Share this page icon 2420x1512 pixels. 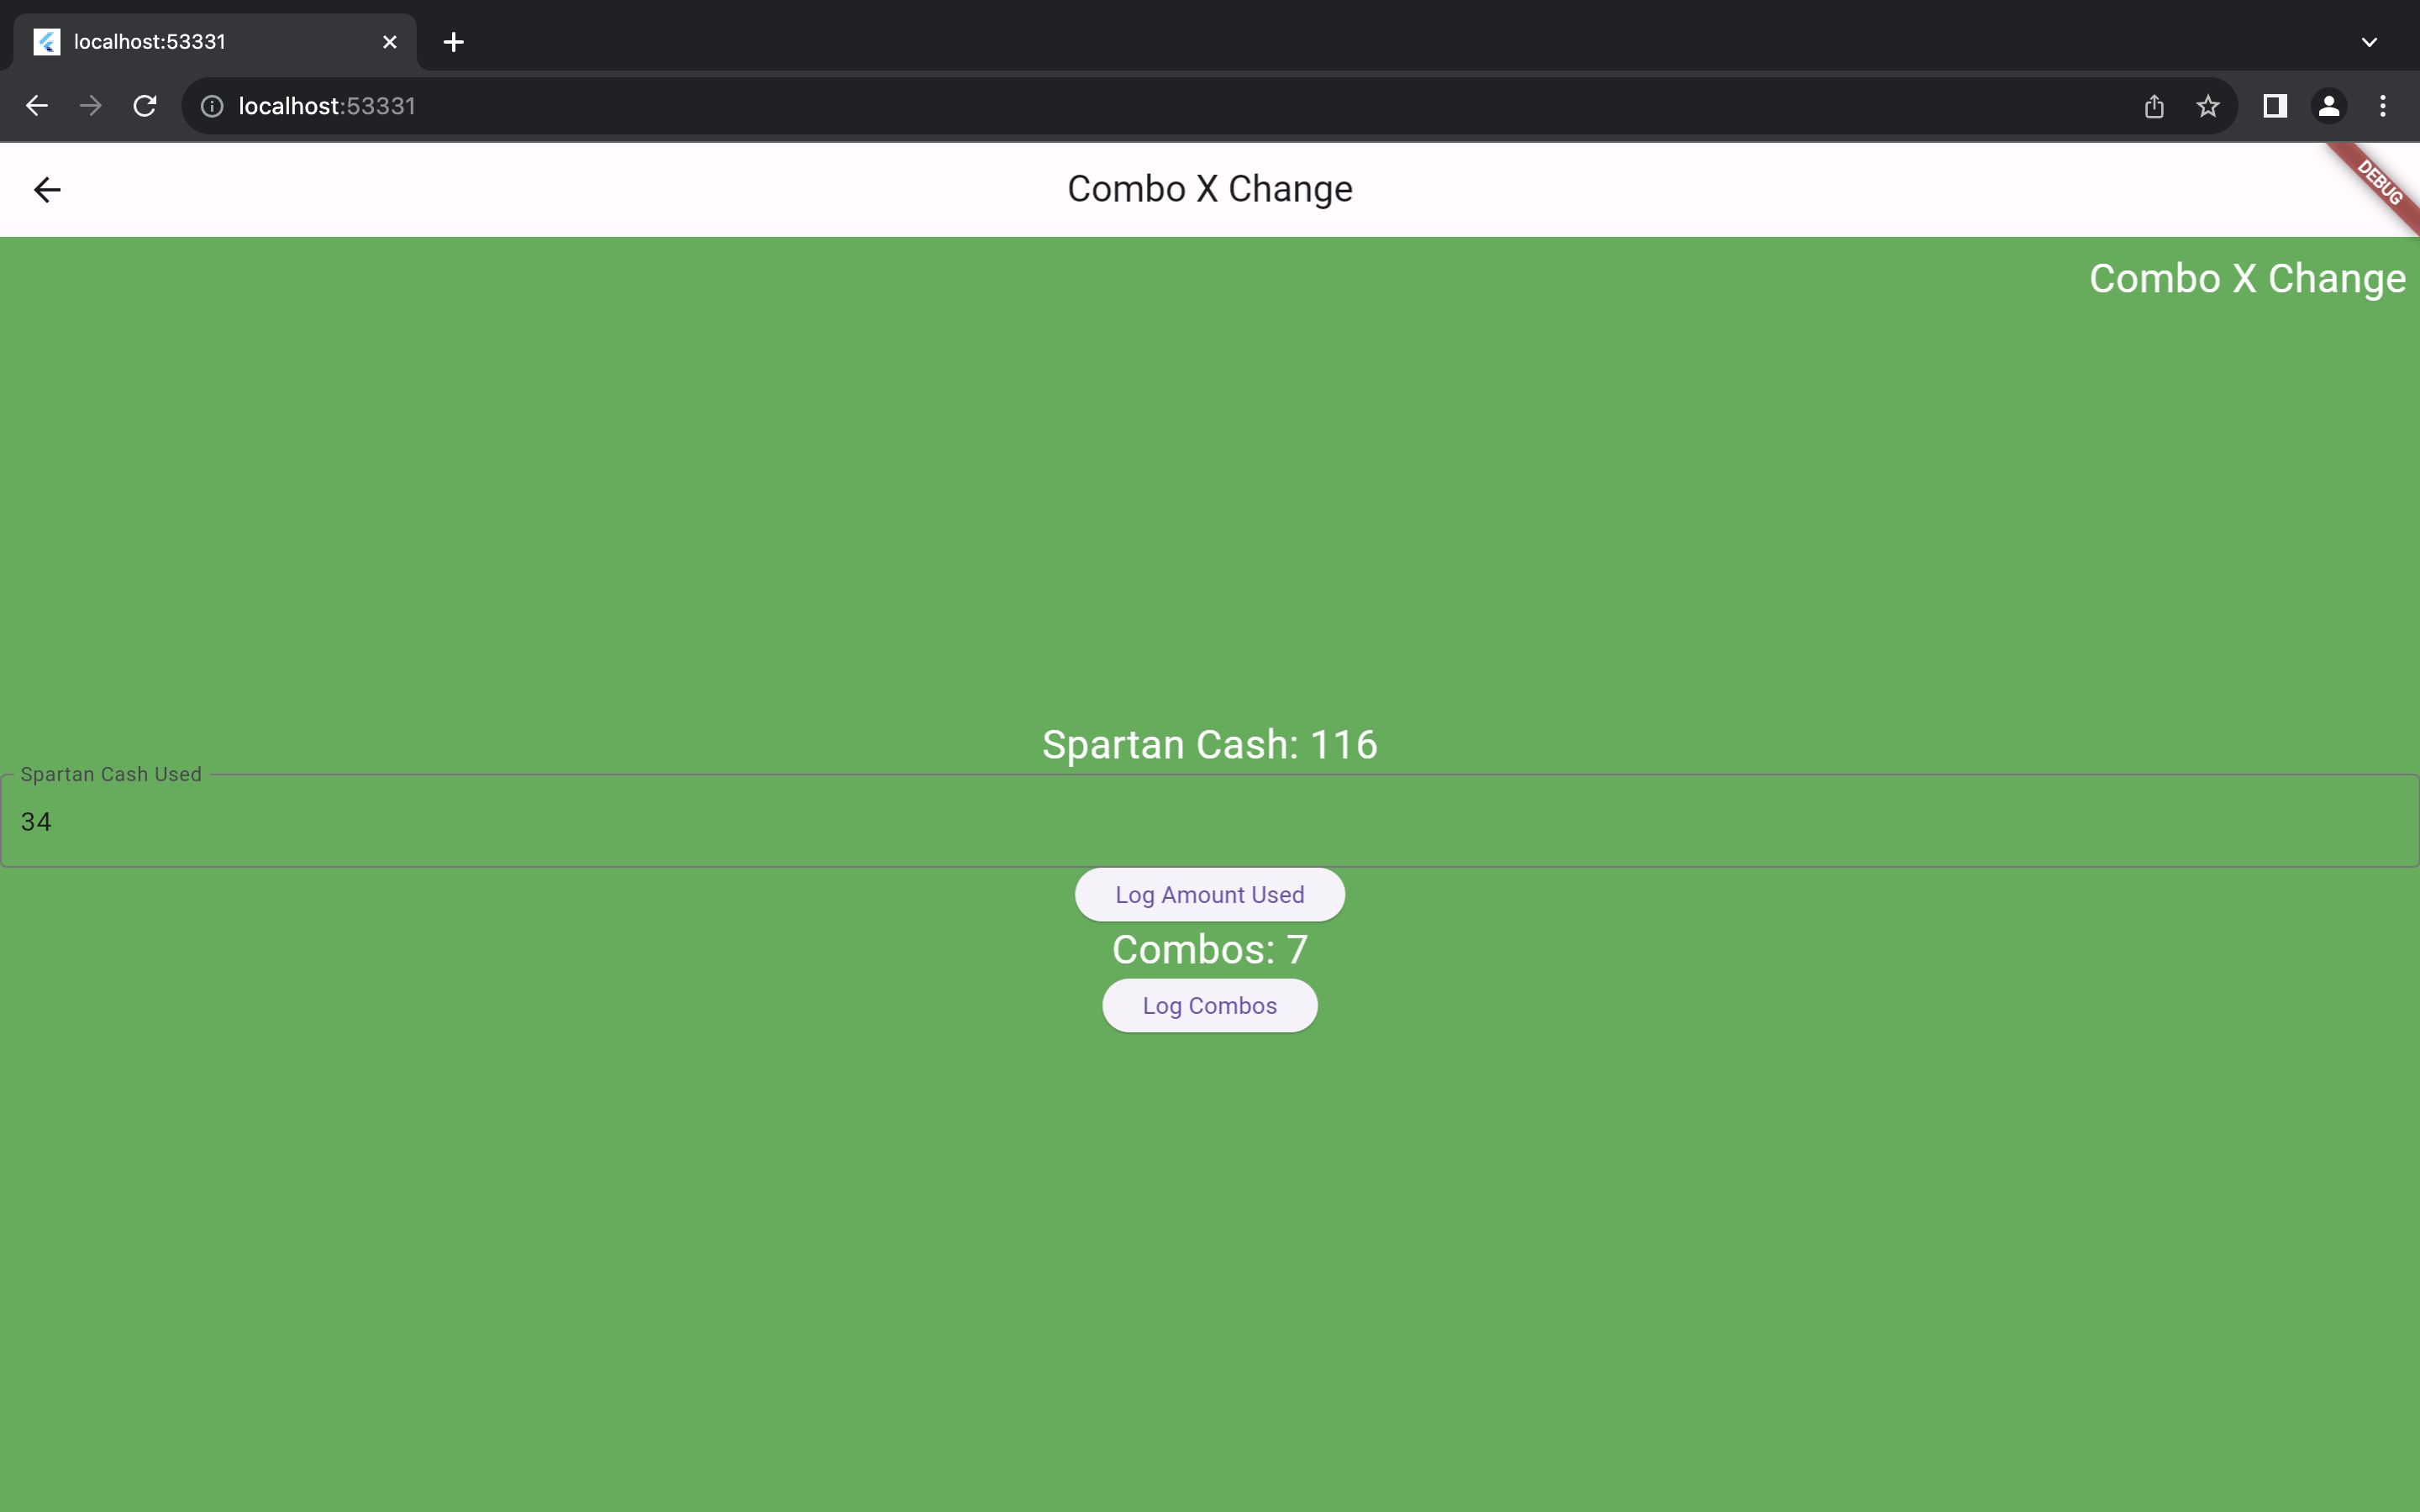[2154, 106]
